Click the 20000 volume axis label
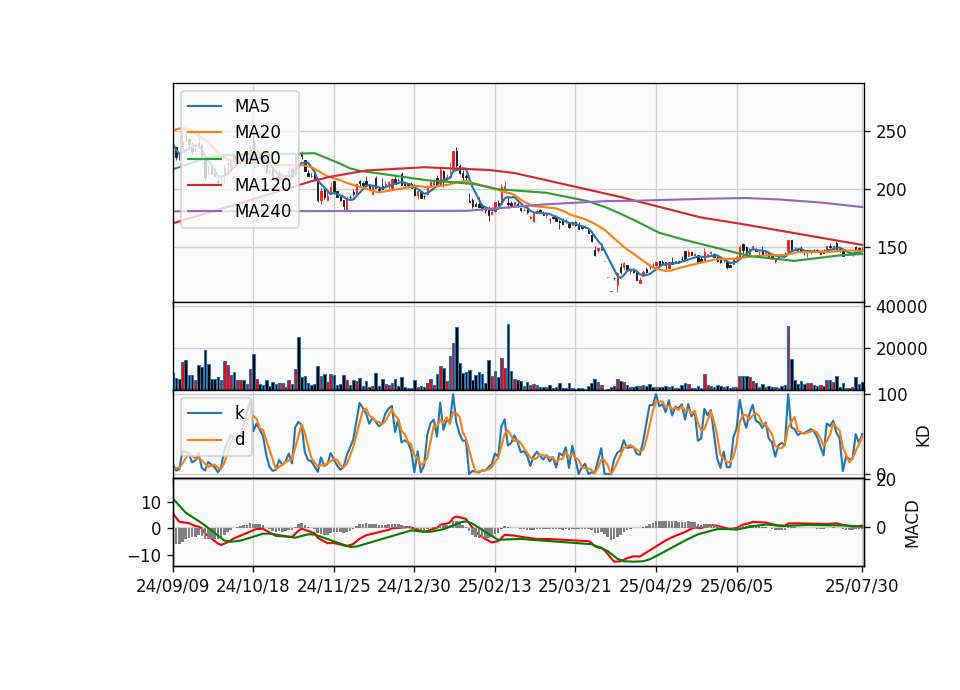 pyautogui.click(x=901, y=349)
